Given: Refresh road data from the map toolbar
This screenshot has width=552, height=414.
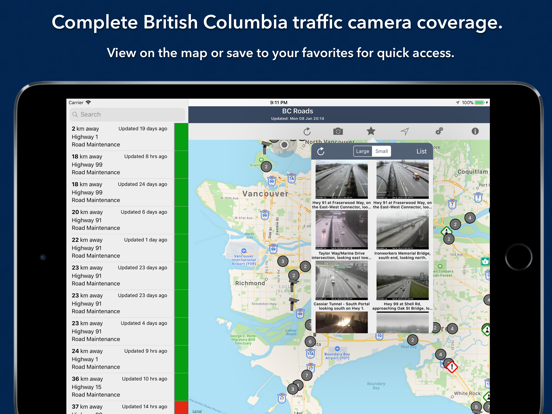Looking at the screenshot, I should click(307, 131).
